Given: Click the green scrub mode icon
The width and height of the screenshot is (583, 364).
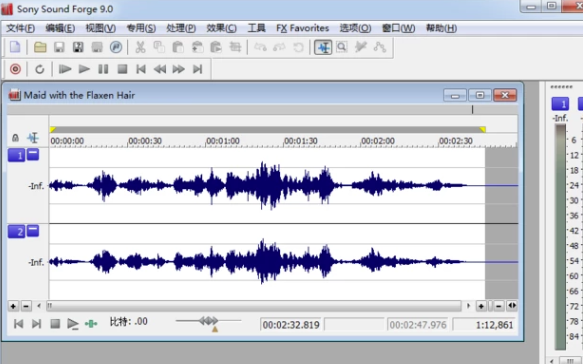Looking at the screenshot, I should [91, 324].
